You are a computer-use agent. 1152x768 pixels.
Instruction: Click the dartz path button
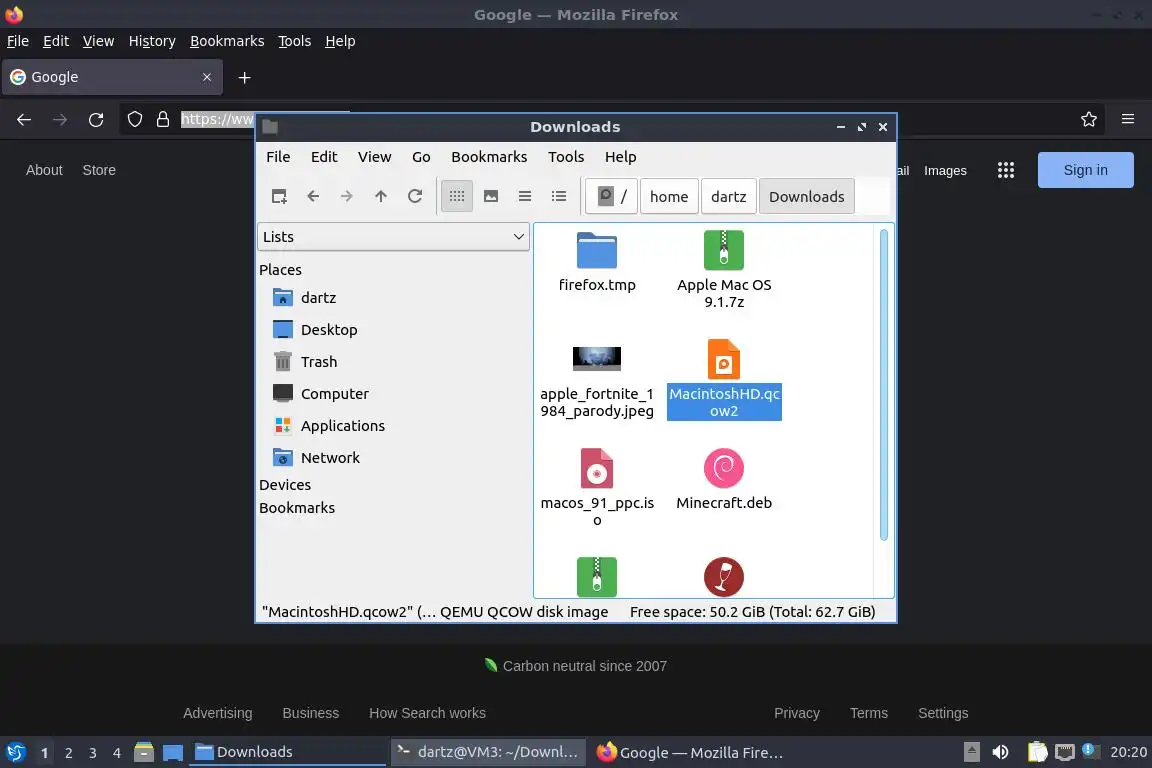coord(729,196)
